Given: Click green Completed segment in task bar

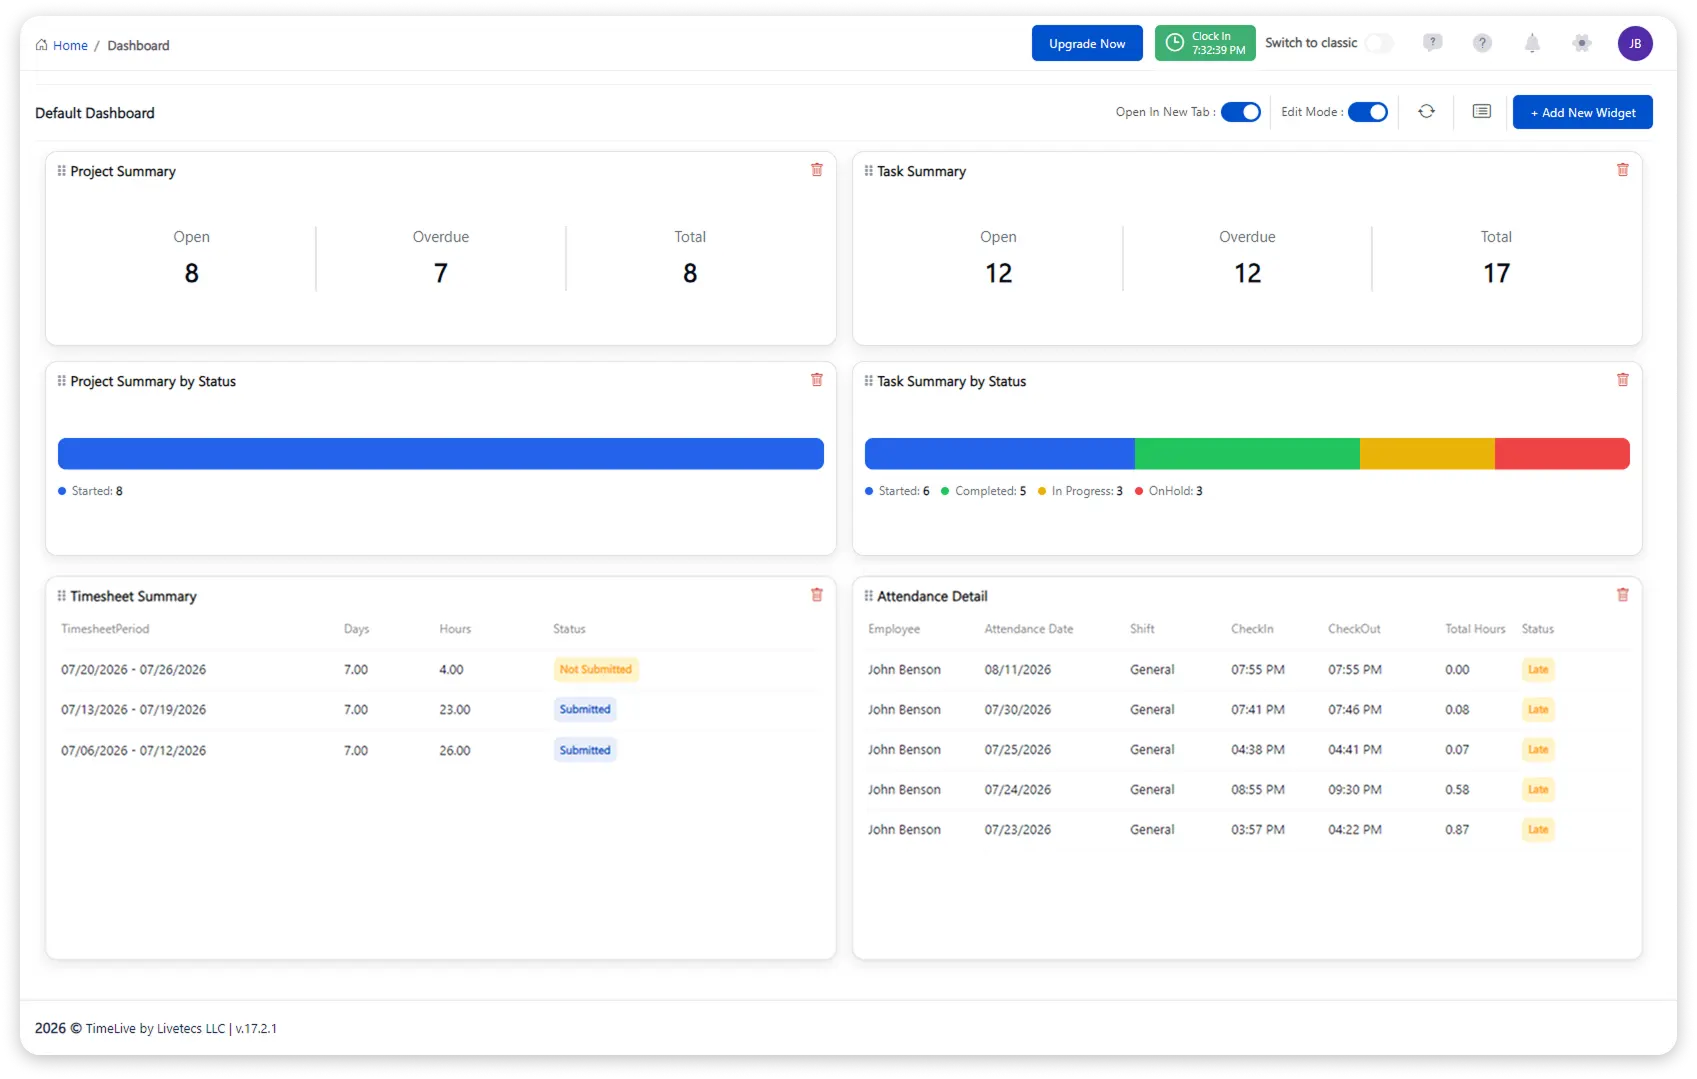Looking at the screenshot, I should pyautogui.click(x=1247, y=453).
